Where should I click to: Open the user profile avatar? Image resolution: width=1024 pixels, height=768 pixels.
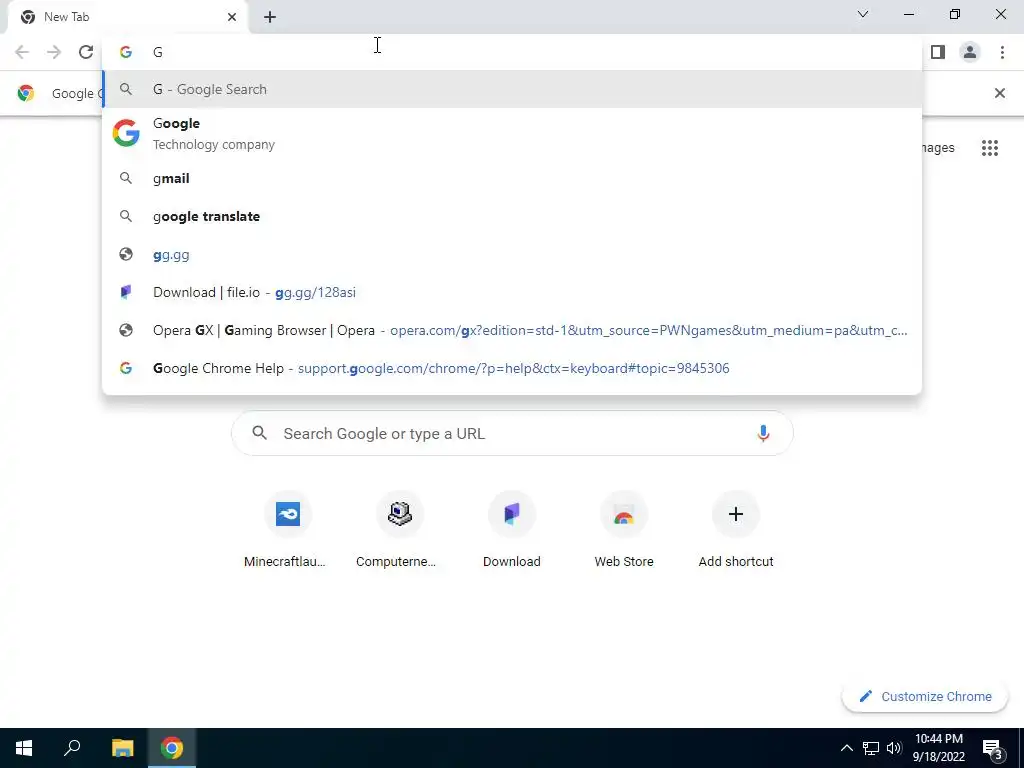(x=970, y=52)
